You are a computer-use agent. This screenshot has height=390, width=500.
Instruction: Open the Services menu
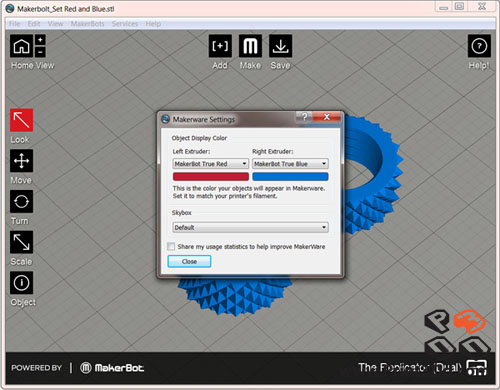coord(125,24)
